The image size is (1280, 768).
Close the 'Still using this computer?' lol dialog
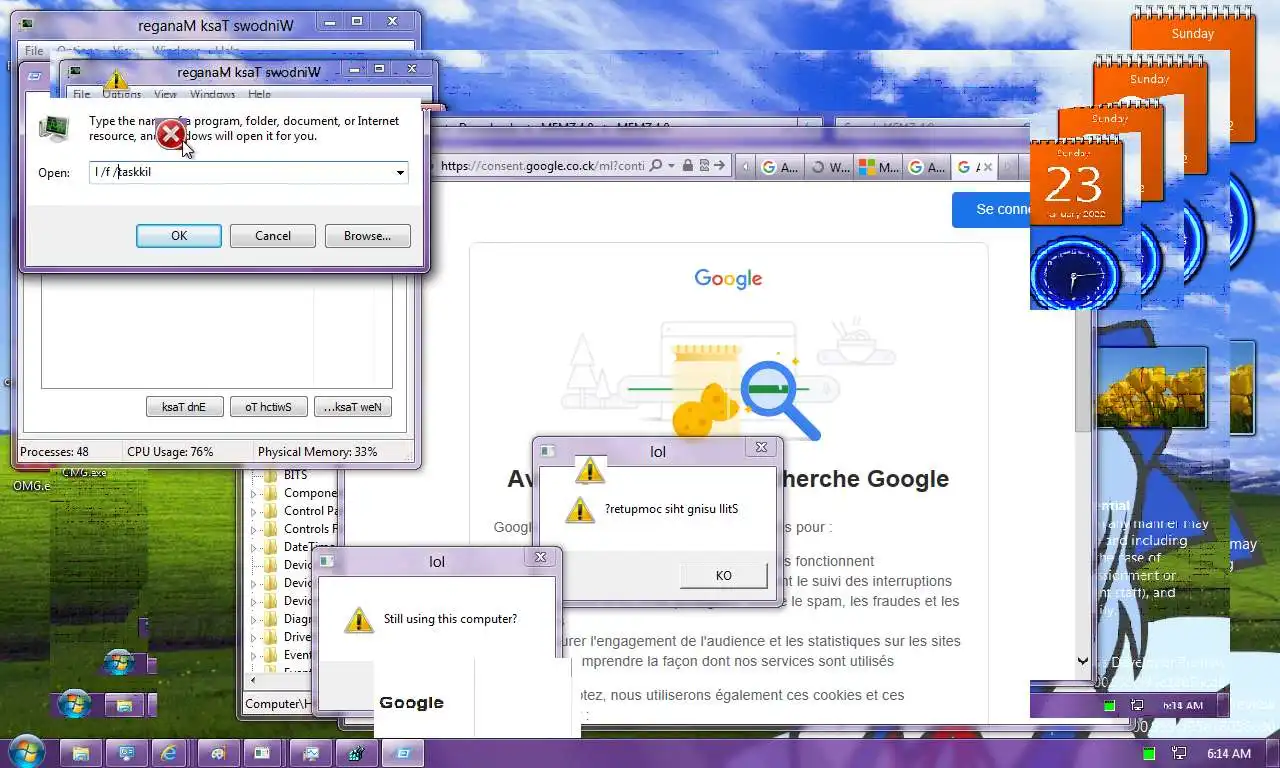click(x=540, y=558)
